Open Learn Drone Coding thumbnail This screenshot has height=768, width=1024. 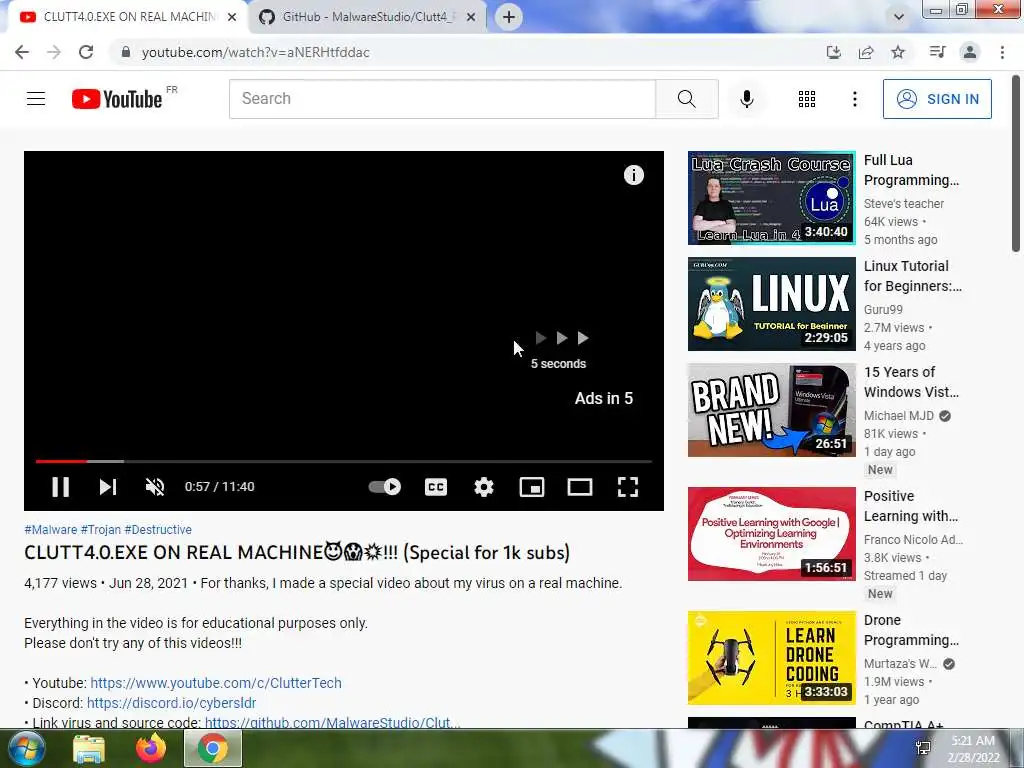click(771, 658)
